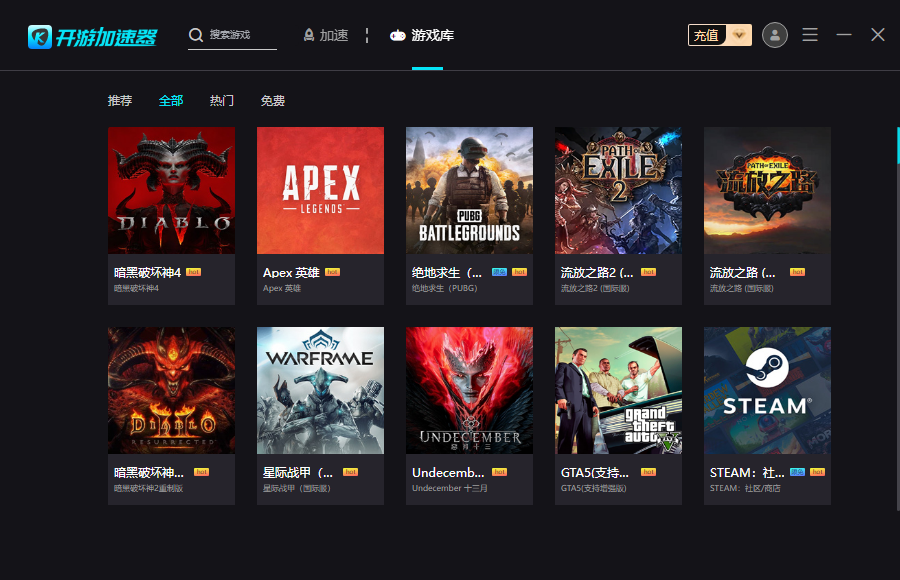Type in the 搜索游戏 search field
This screenshot has width=900, height=580.
pos(241,35)
